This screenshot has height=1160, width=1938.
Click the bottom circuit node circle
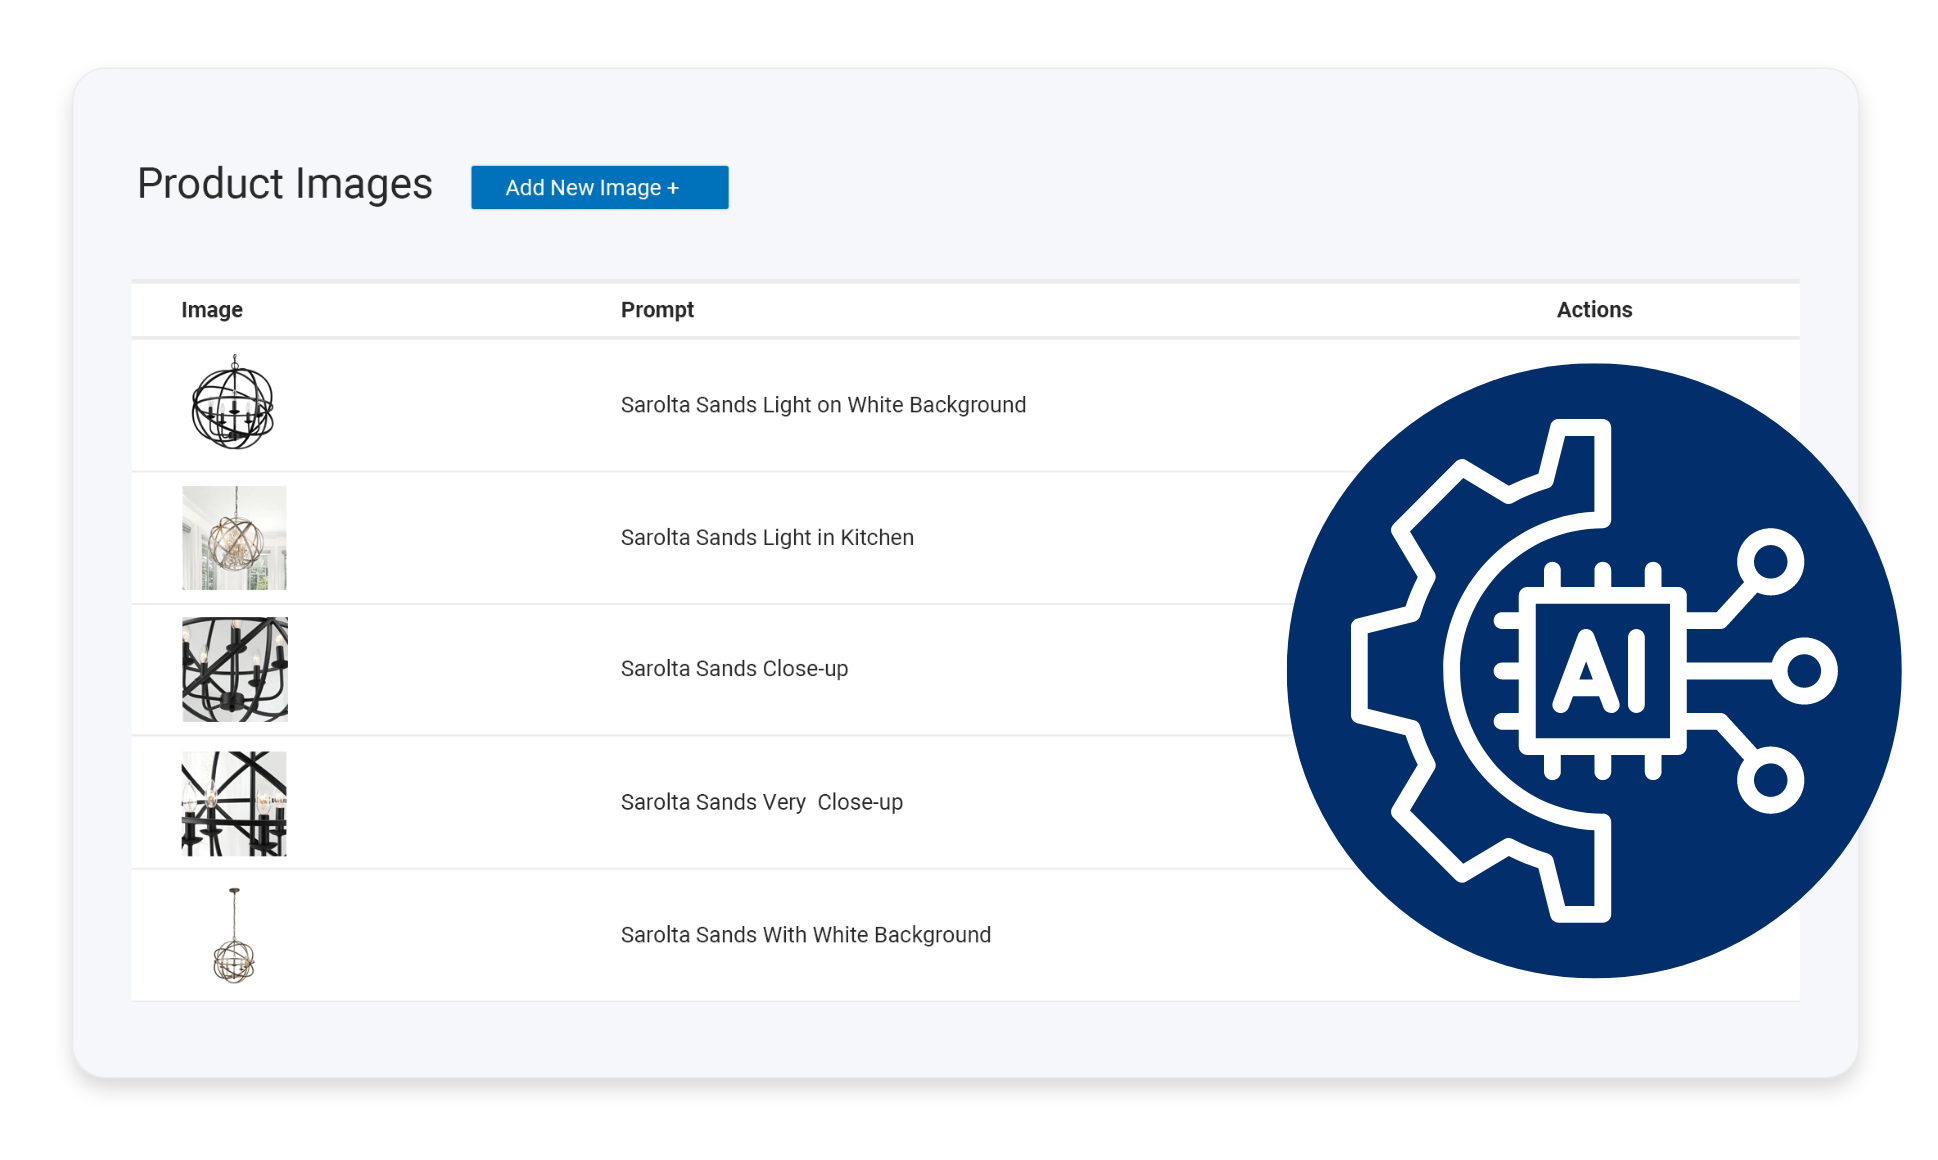[x=1770, y=780]
